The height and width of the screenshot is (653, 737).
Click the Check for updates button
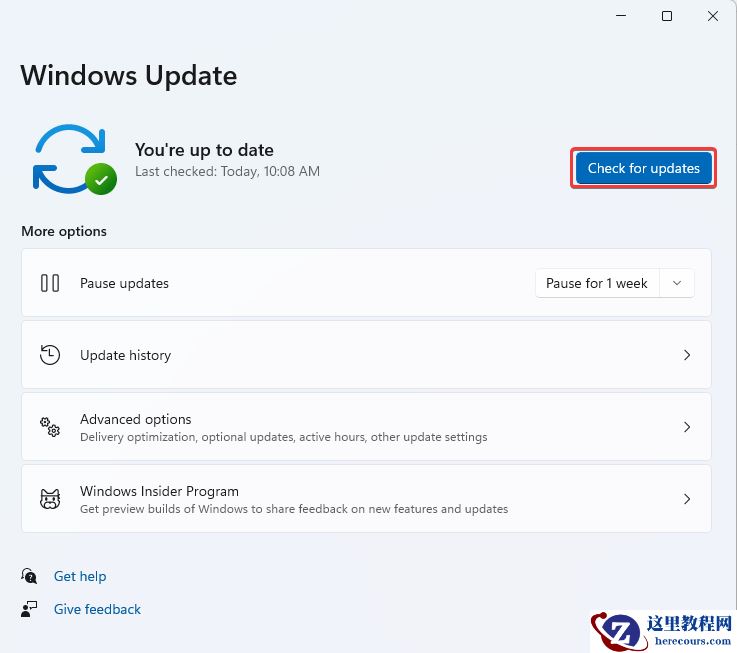643,168
